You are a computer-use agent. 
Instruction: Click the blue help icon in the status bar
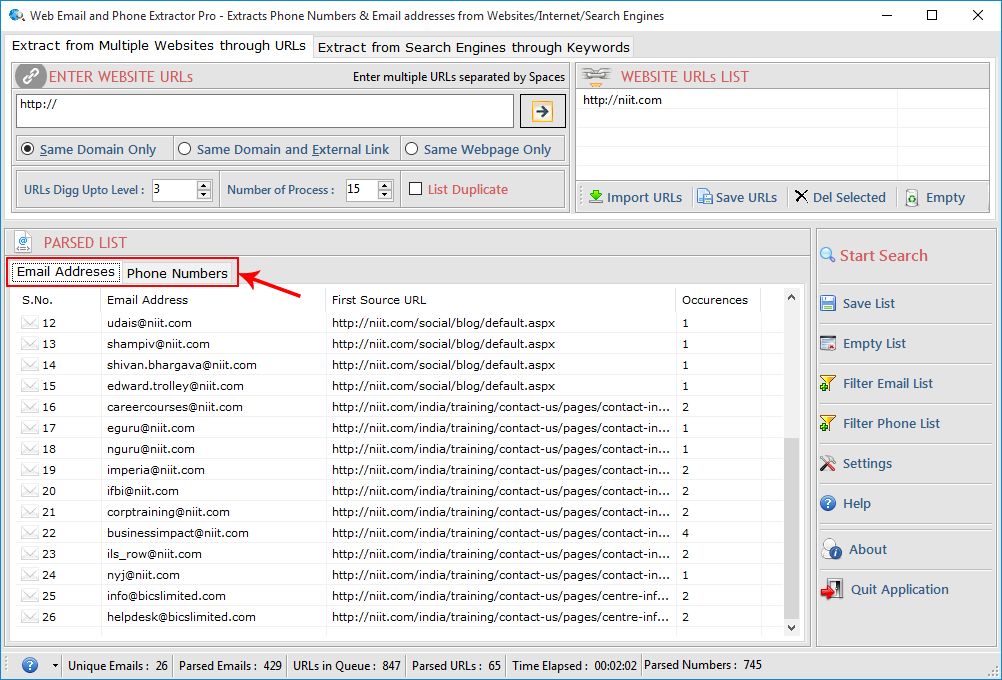(30, 665)
